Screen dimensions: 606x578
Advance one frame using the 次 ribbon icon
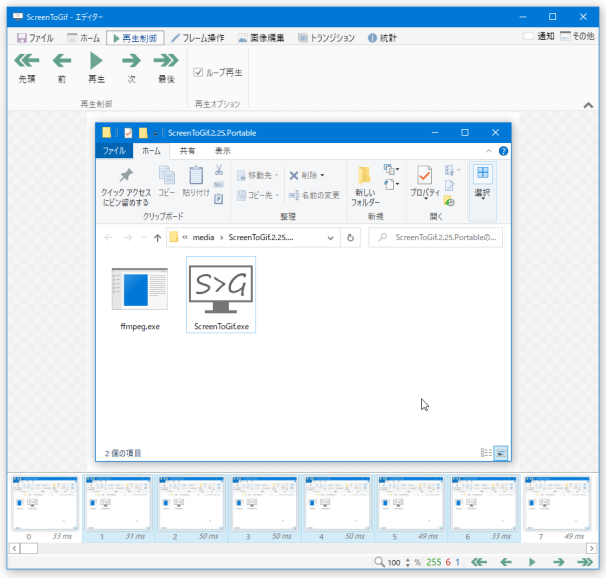tap(131, 65)
